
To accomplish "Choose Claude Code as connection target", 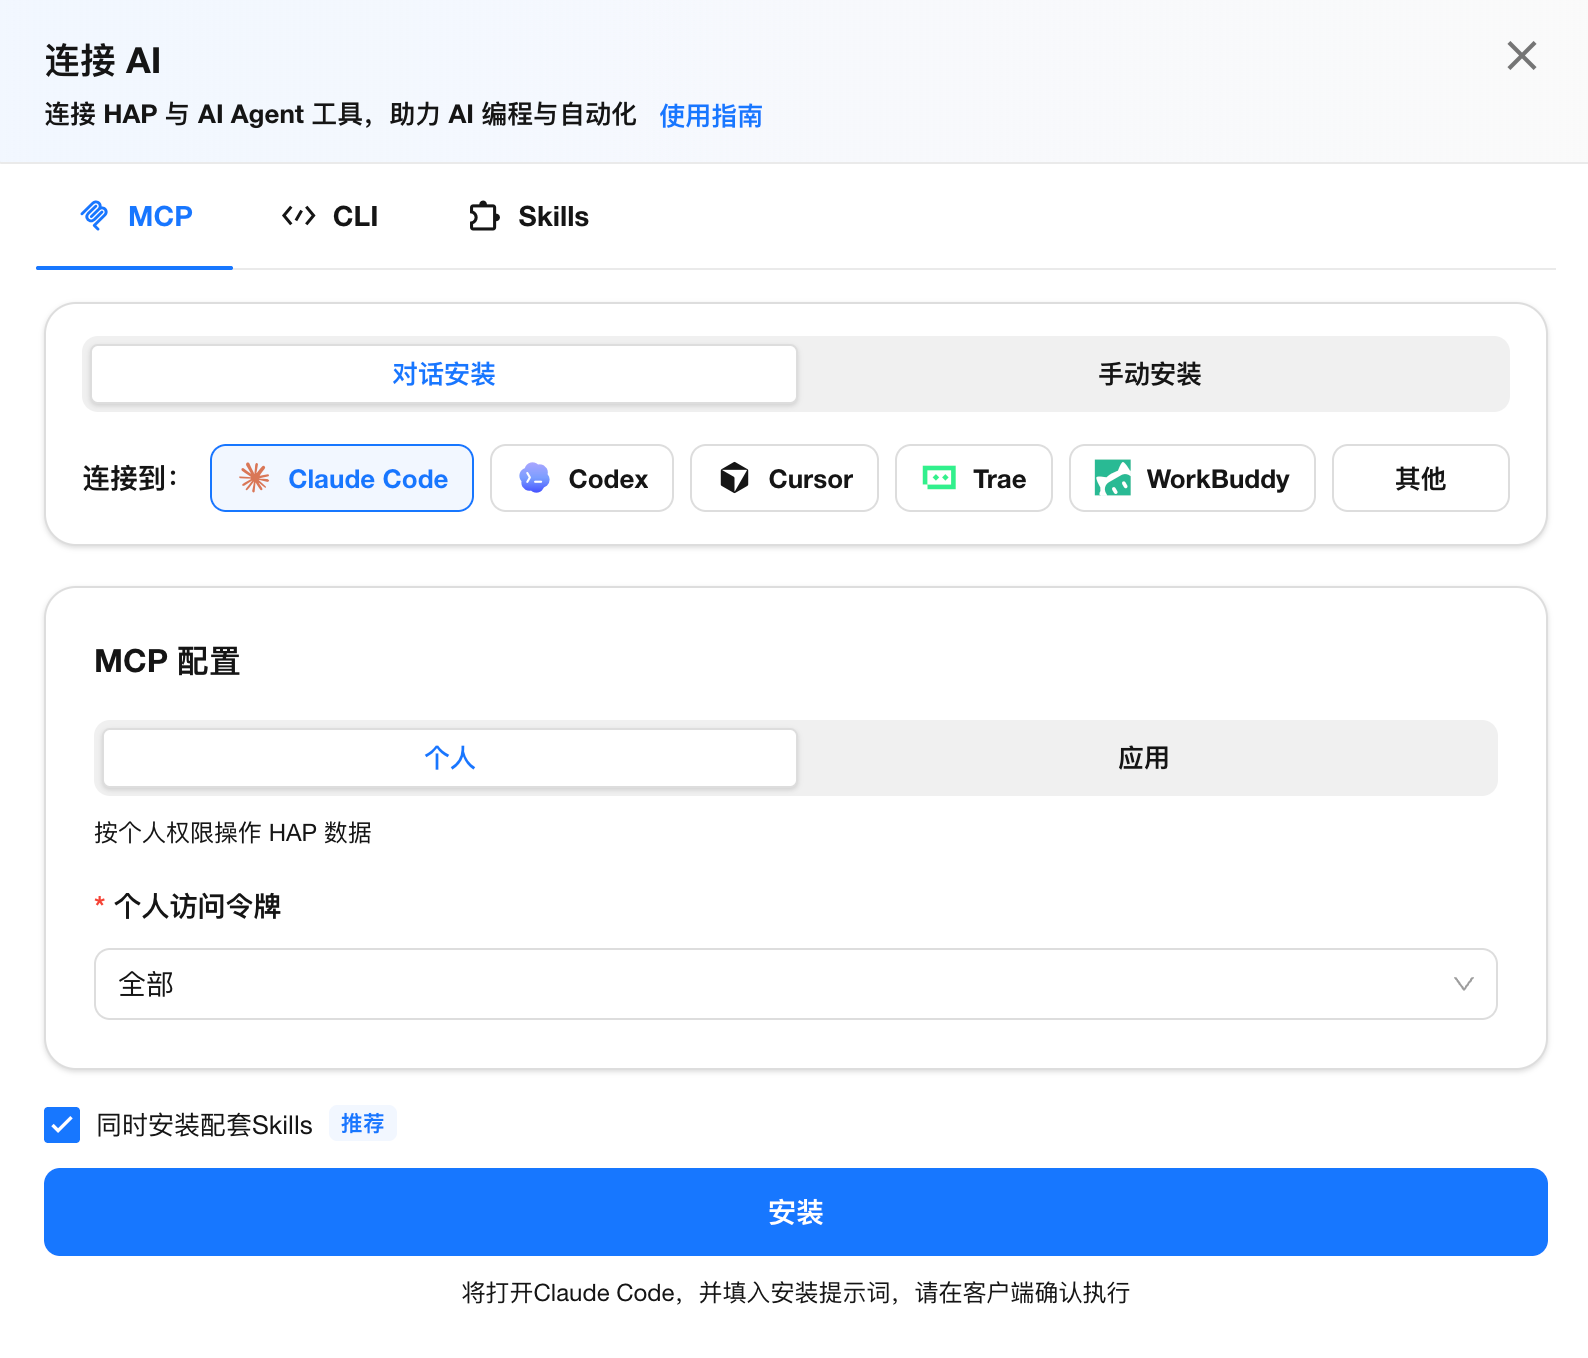I will 342,478.
